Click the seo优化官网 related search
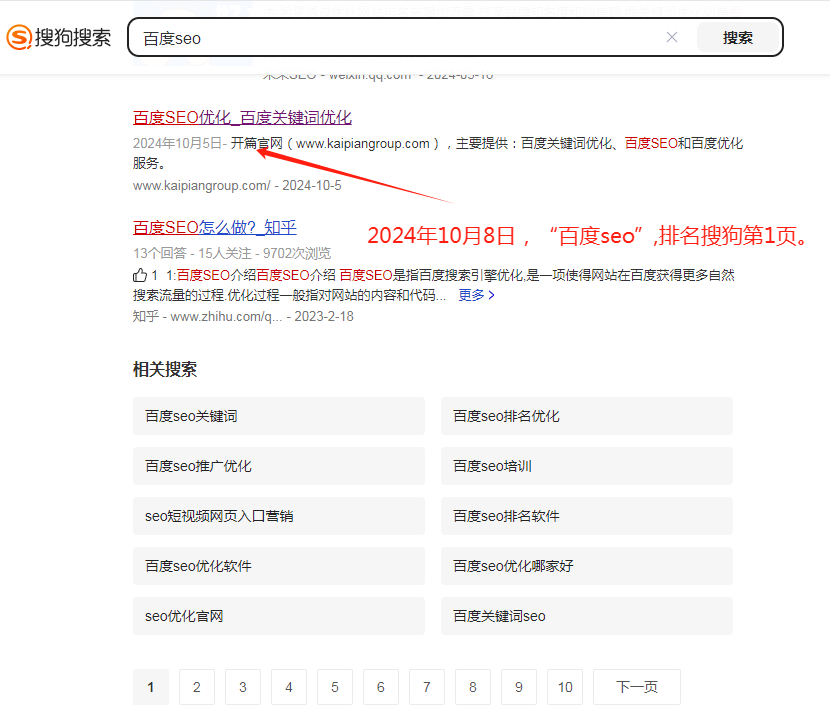 (x=278, y=616)
